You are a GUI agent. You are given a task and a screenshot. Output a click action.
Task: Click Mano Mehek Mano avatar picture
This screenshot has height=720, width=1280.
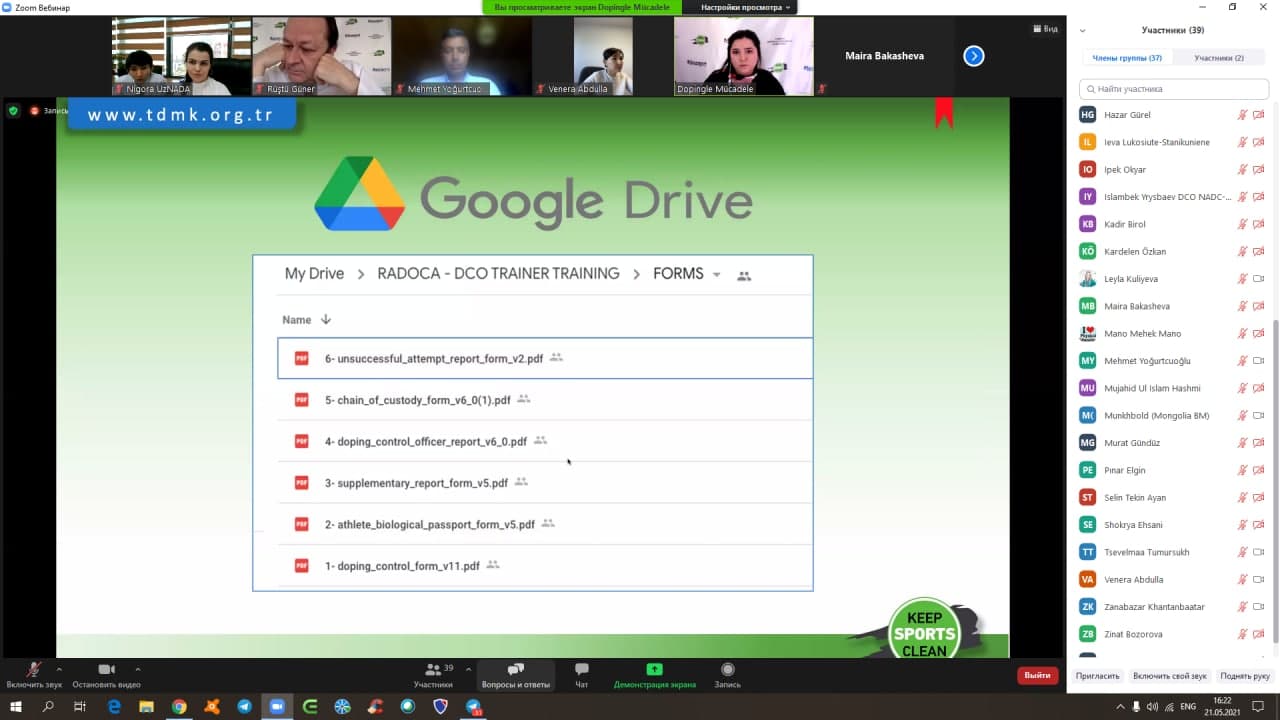[x=1088, y=334]
